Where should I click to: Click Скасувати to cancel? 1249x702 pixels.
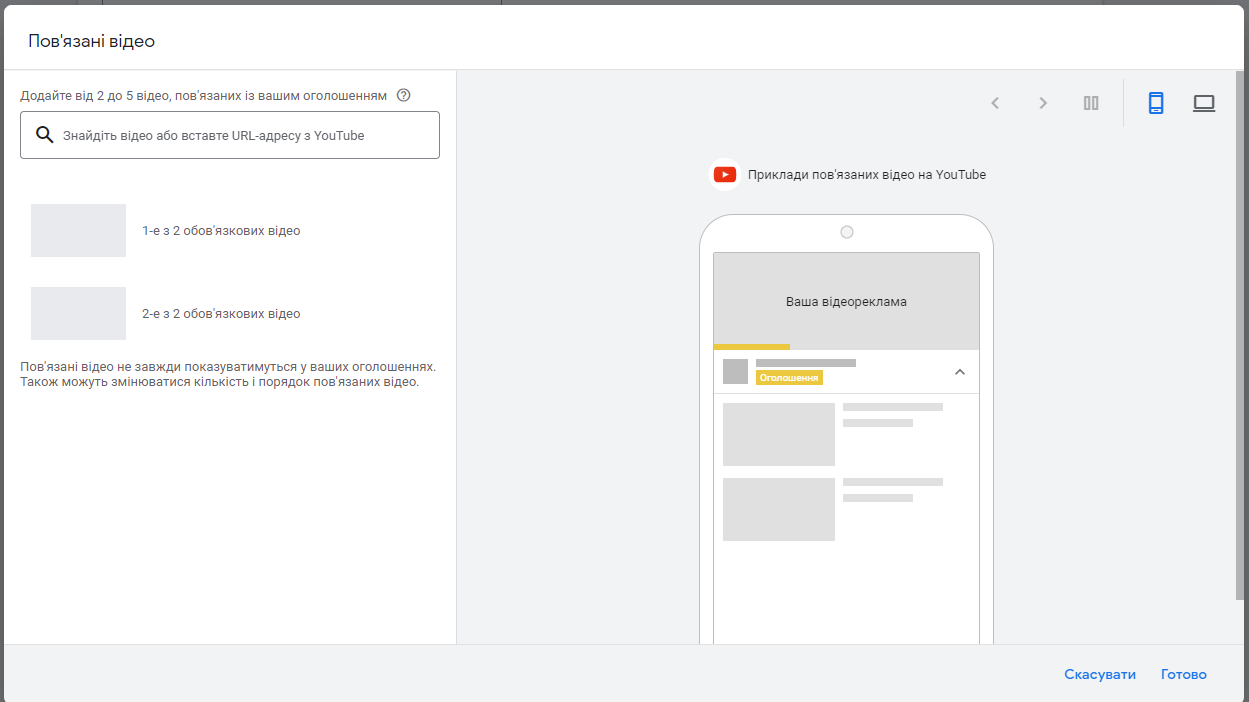click(x=1100, y=675)
